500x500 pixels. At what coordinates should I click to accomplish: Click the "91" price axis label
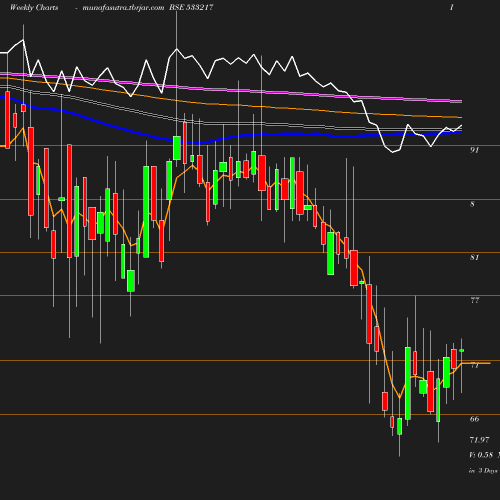474,150
